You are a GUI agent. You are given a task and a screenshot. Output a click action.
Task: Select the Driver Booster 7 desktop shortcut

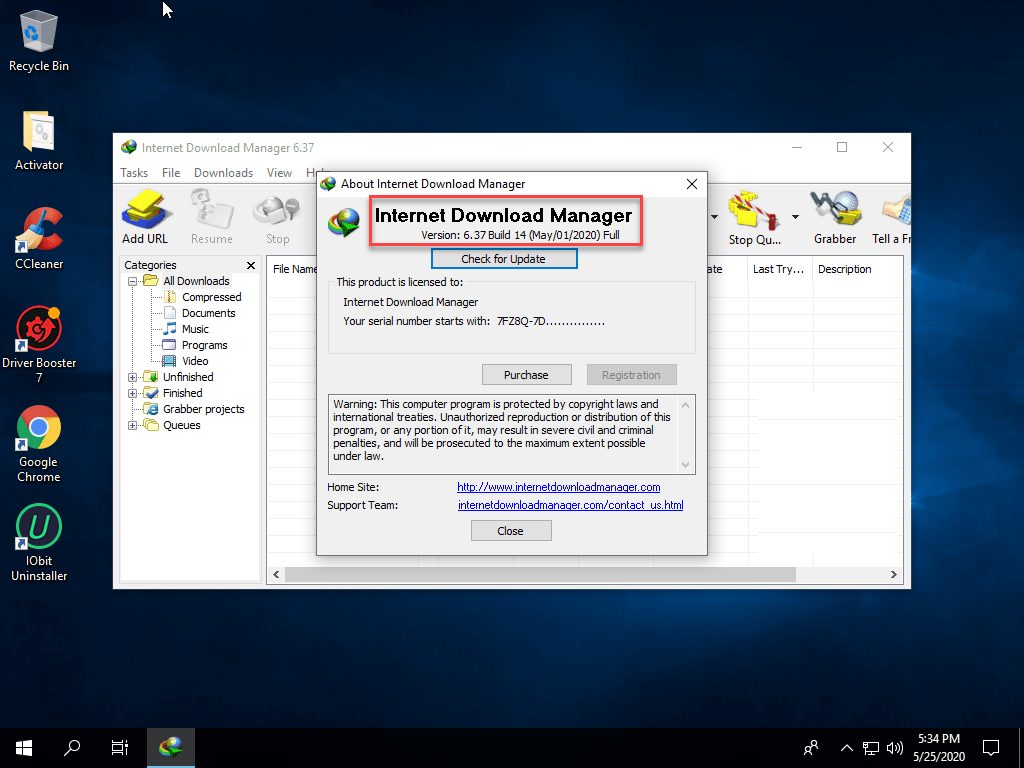[x=39, y=345]
